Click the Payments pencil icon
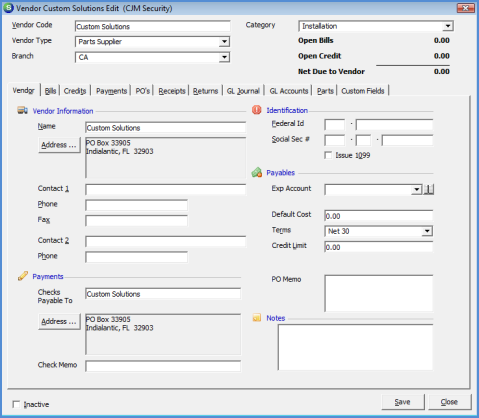Viewport: 479px width, 418px height. click(23, 276)
